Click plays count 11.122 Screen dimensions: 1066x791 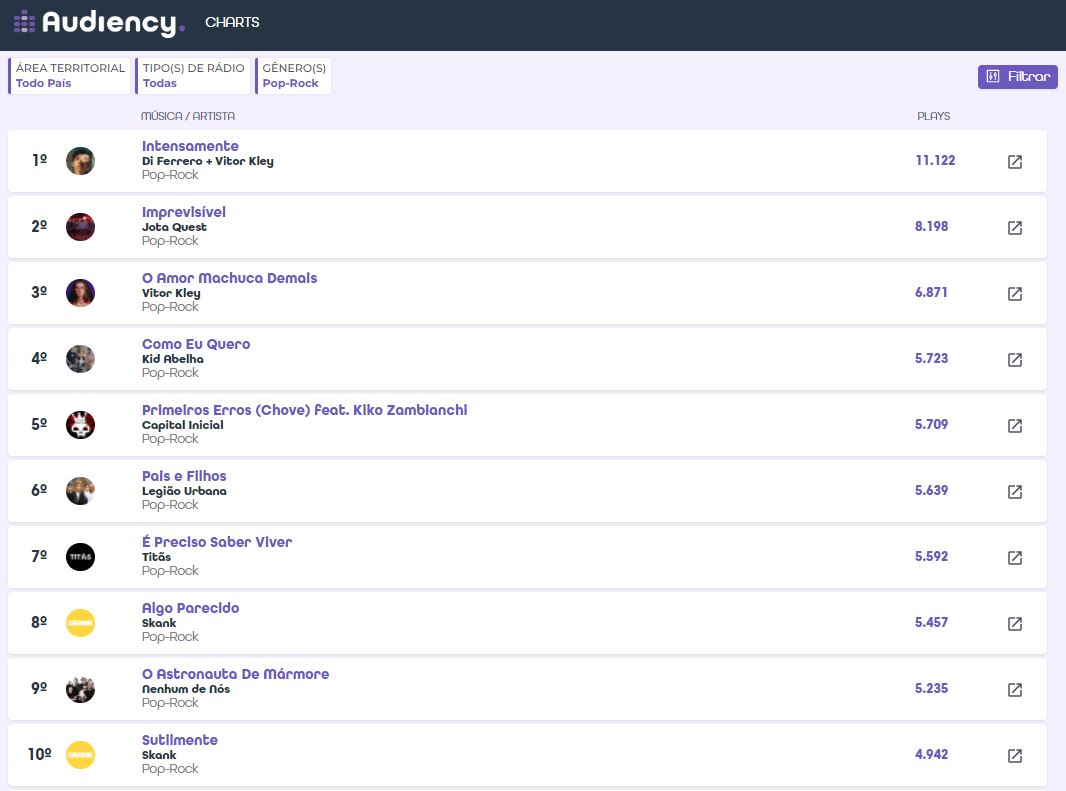tap(935, 161)
